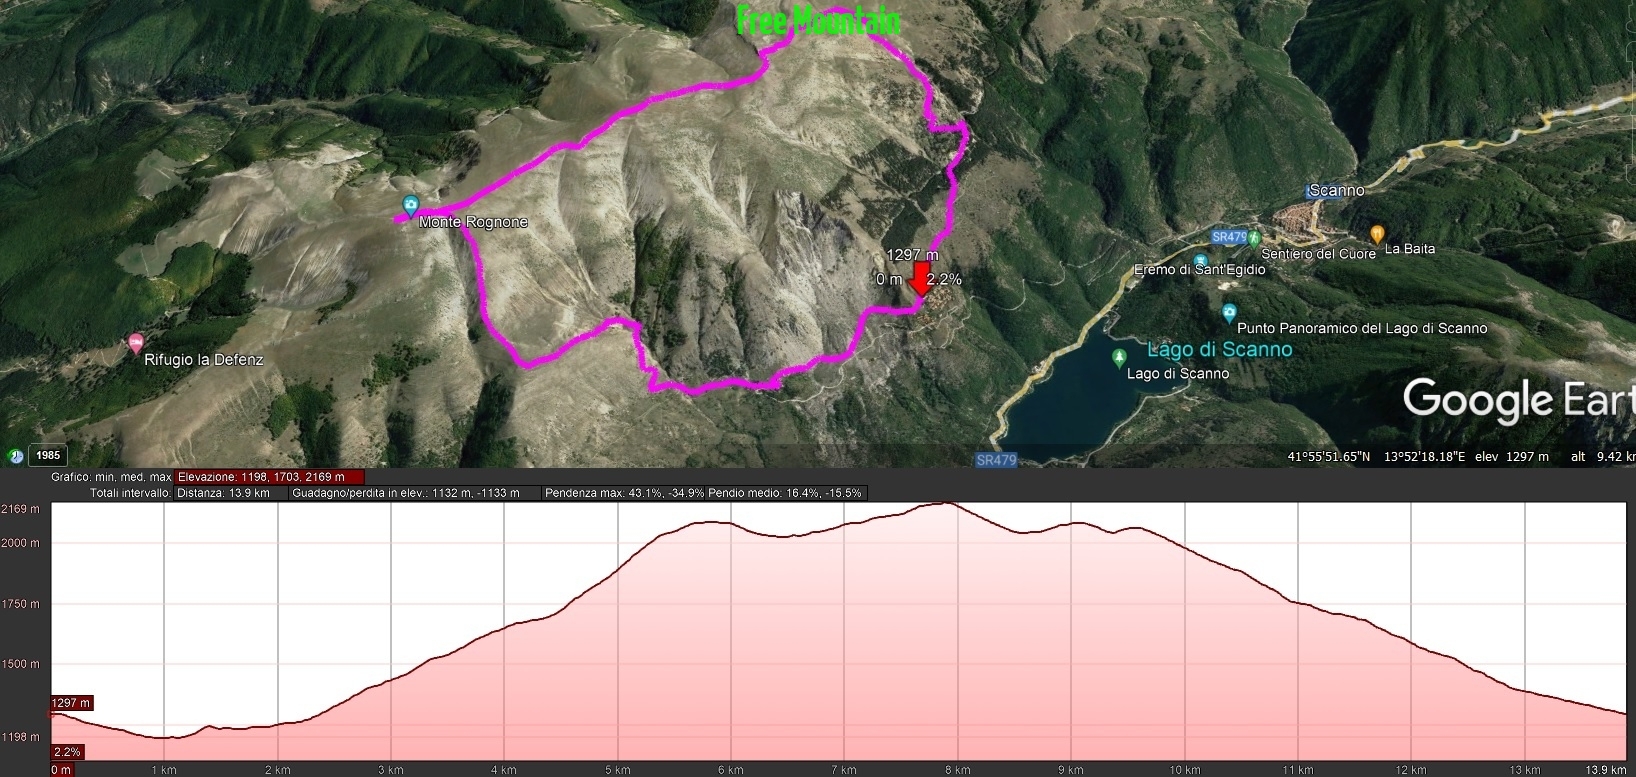Click the Sentiero del Cuore hiking icon

tap(1253, 238)
